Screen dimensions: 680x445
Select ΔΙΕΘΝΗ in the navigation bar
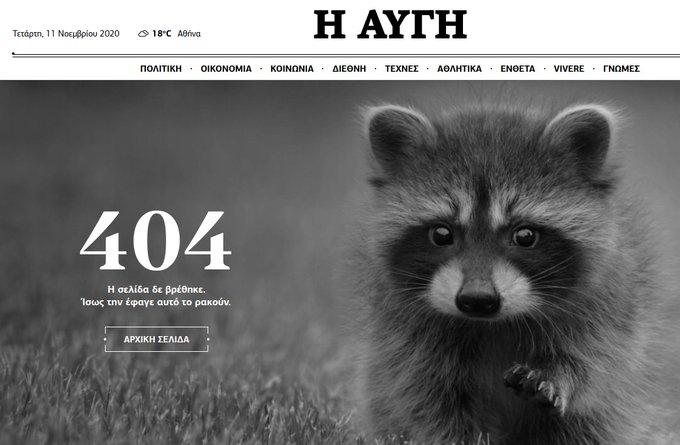click(349, 69)
